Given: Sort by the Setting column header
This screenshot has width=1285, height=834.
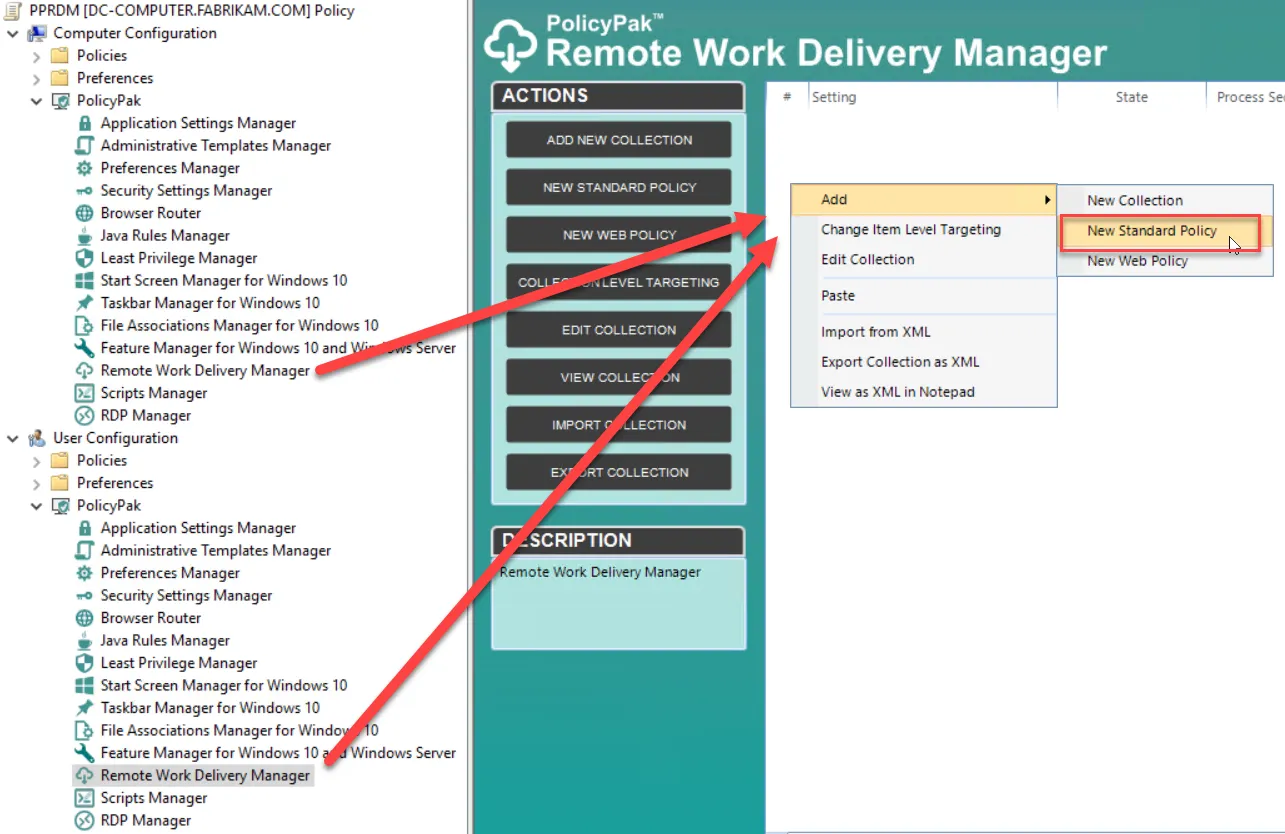Looking at the screenshot, I should click(932, 97).
